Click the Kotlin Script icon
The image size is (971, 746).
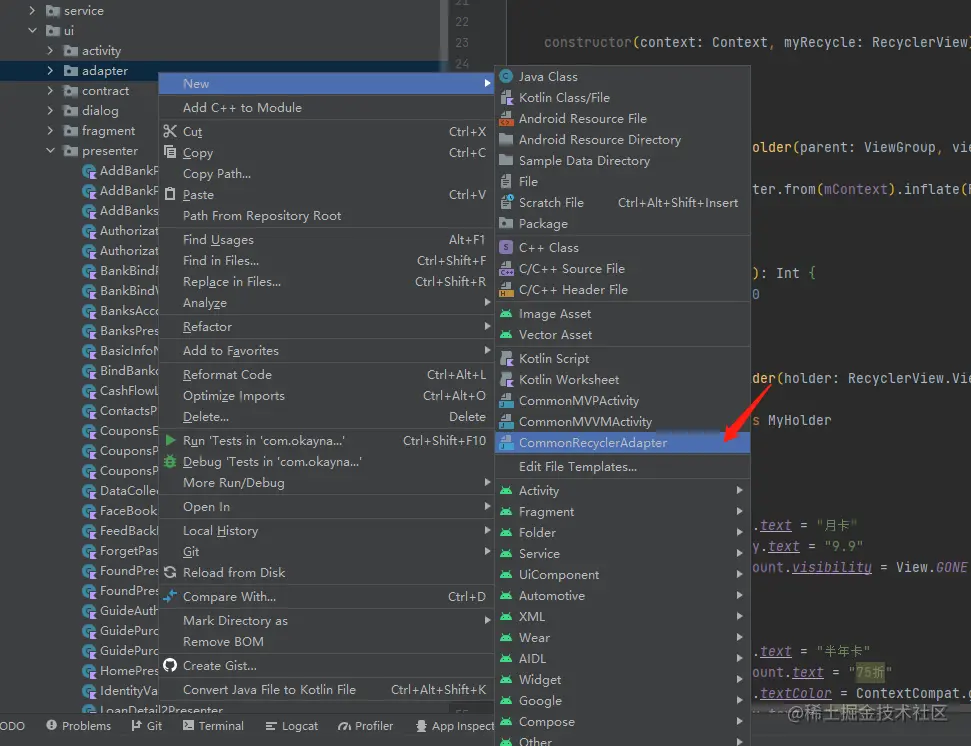click(x=506, y=358)
